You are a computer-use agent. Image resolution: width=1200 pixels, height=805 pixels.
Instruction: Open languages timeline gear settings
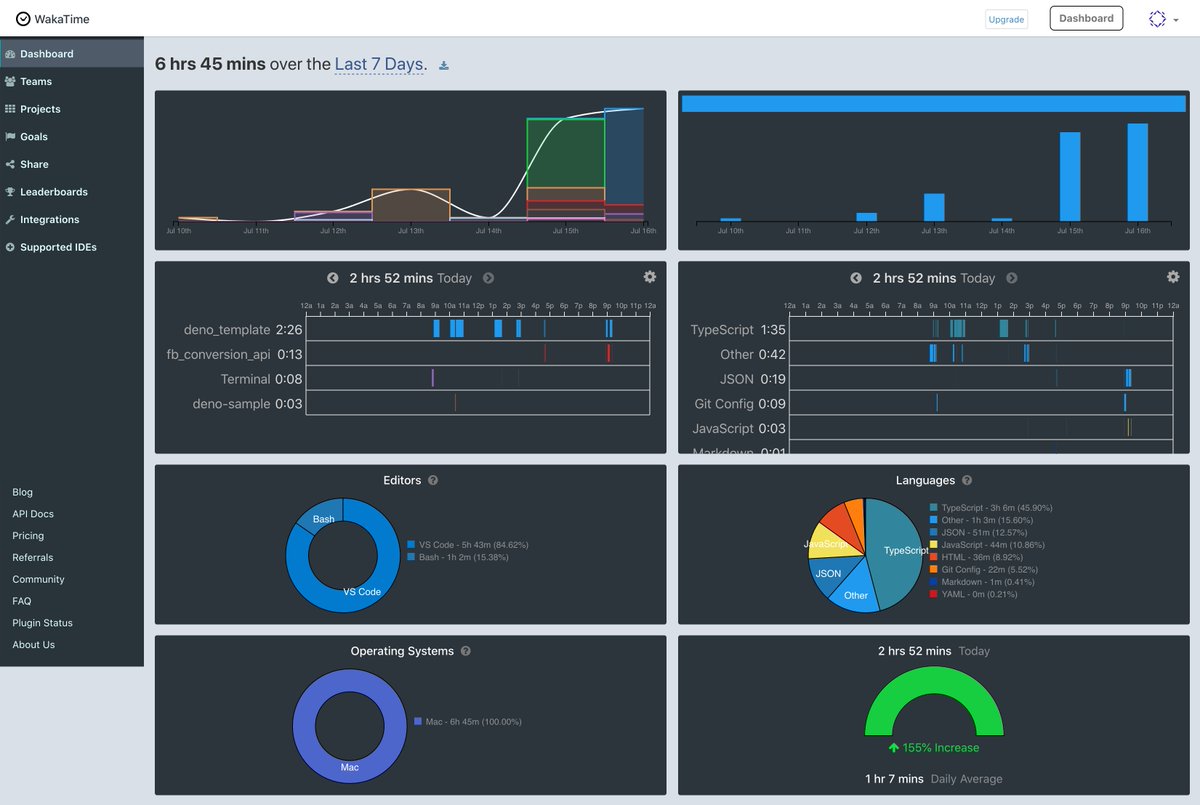click(x=1173, y=277)
